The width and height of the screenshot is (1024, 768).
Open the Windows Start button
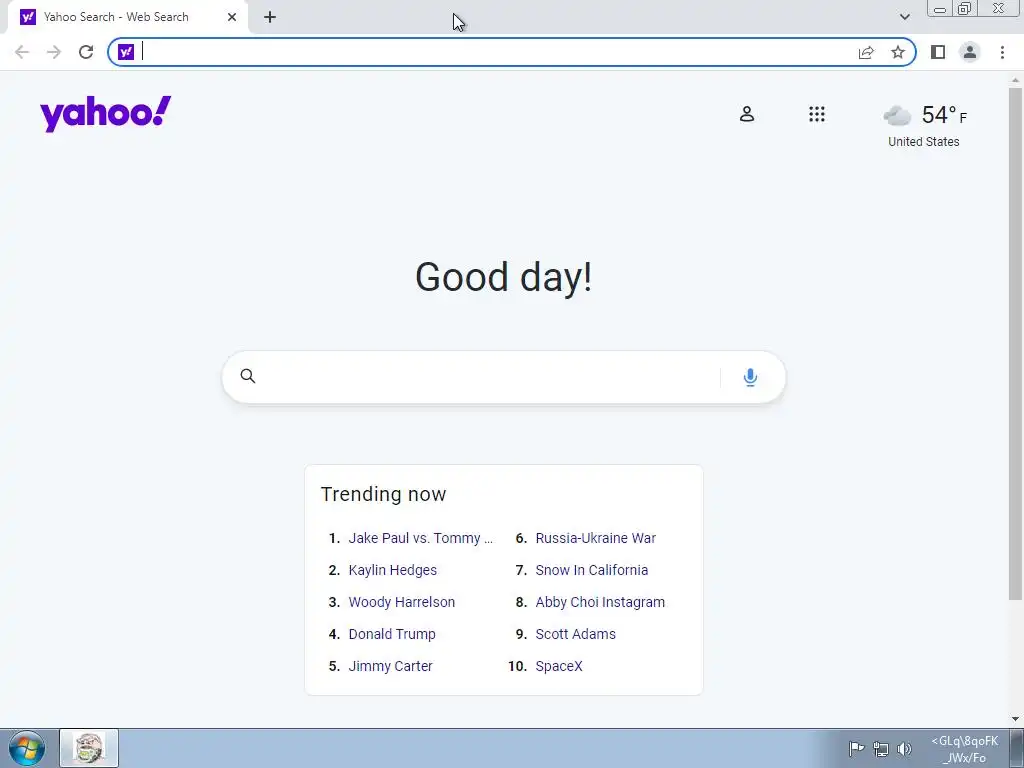pos(27,748)
